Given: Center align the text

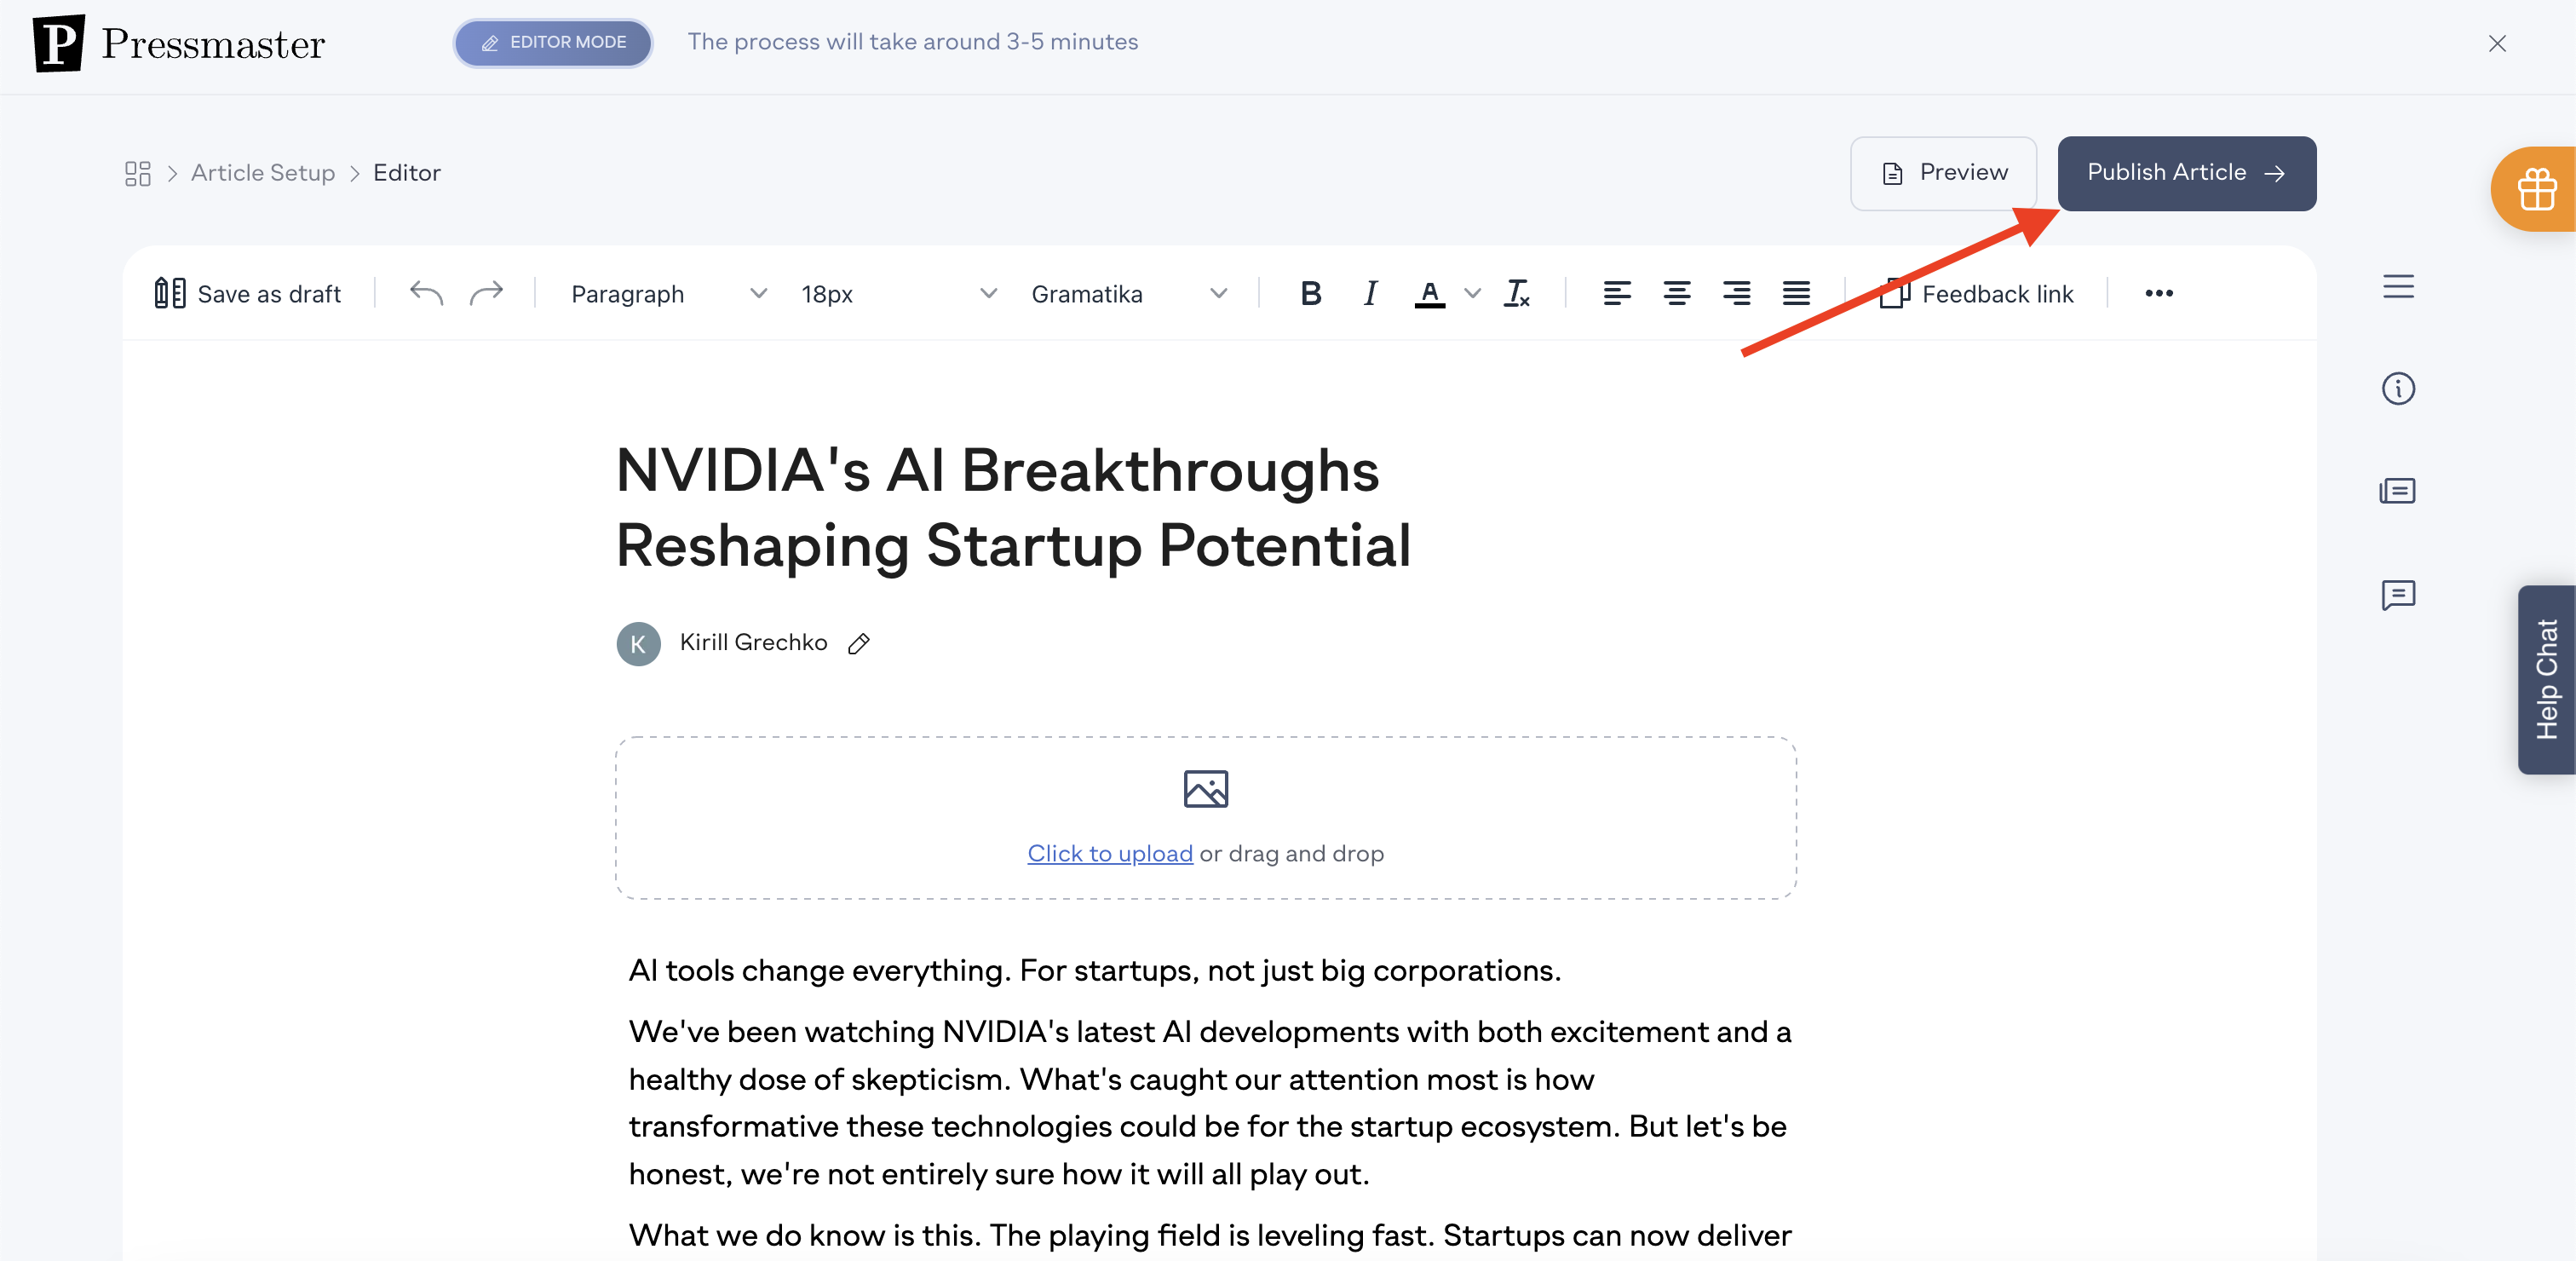Looking at the screenshot, I should (1677, 293).
